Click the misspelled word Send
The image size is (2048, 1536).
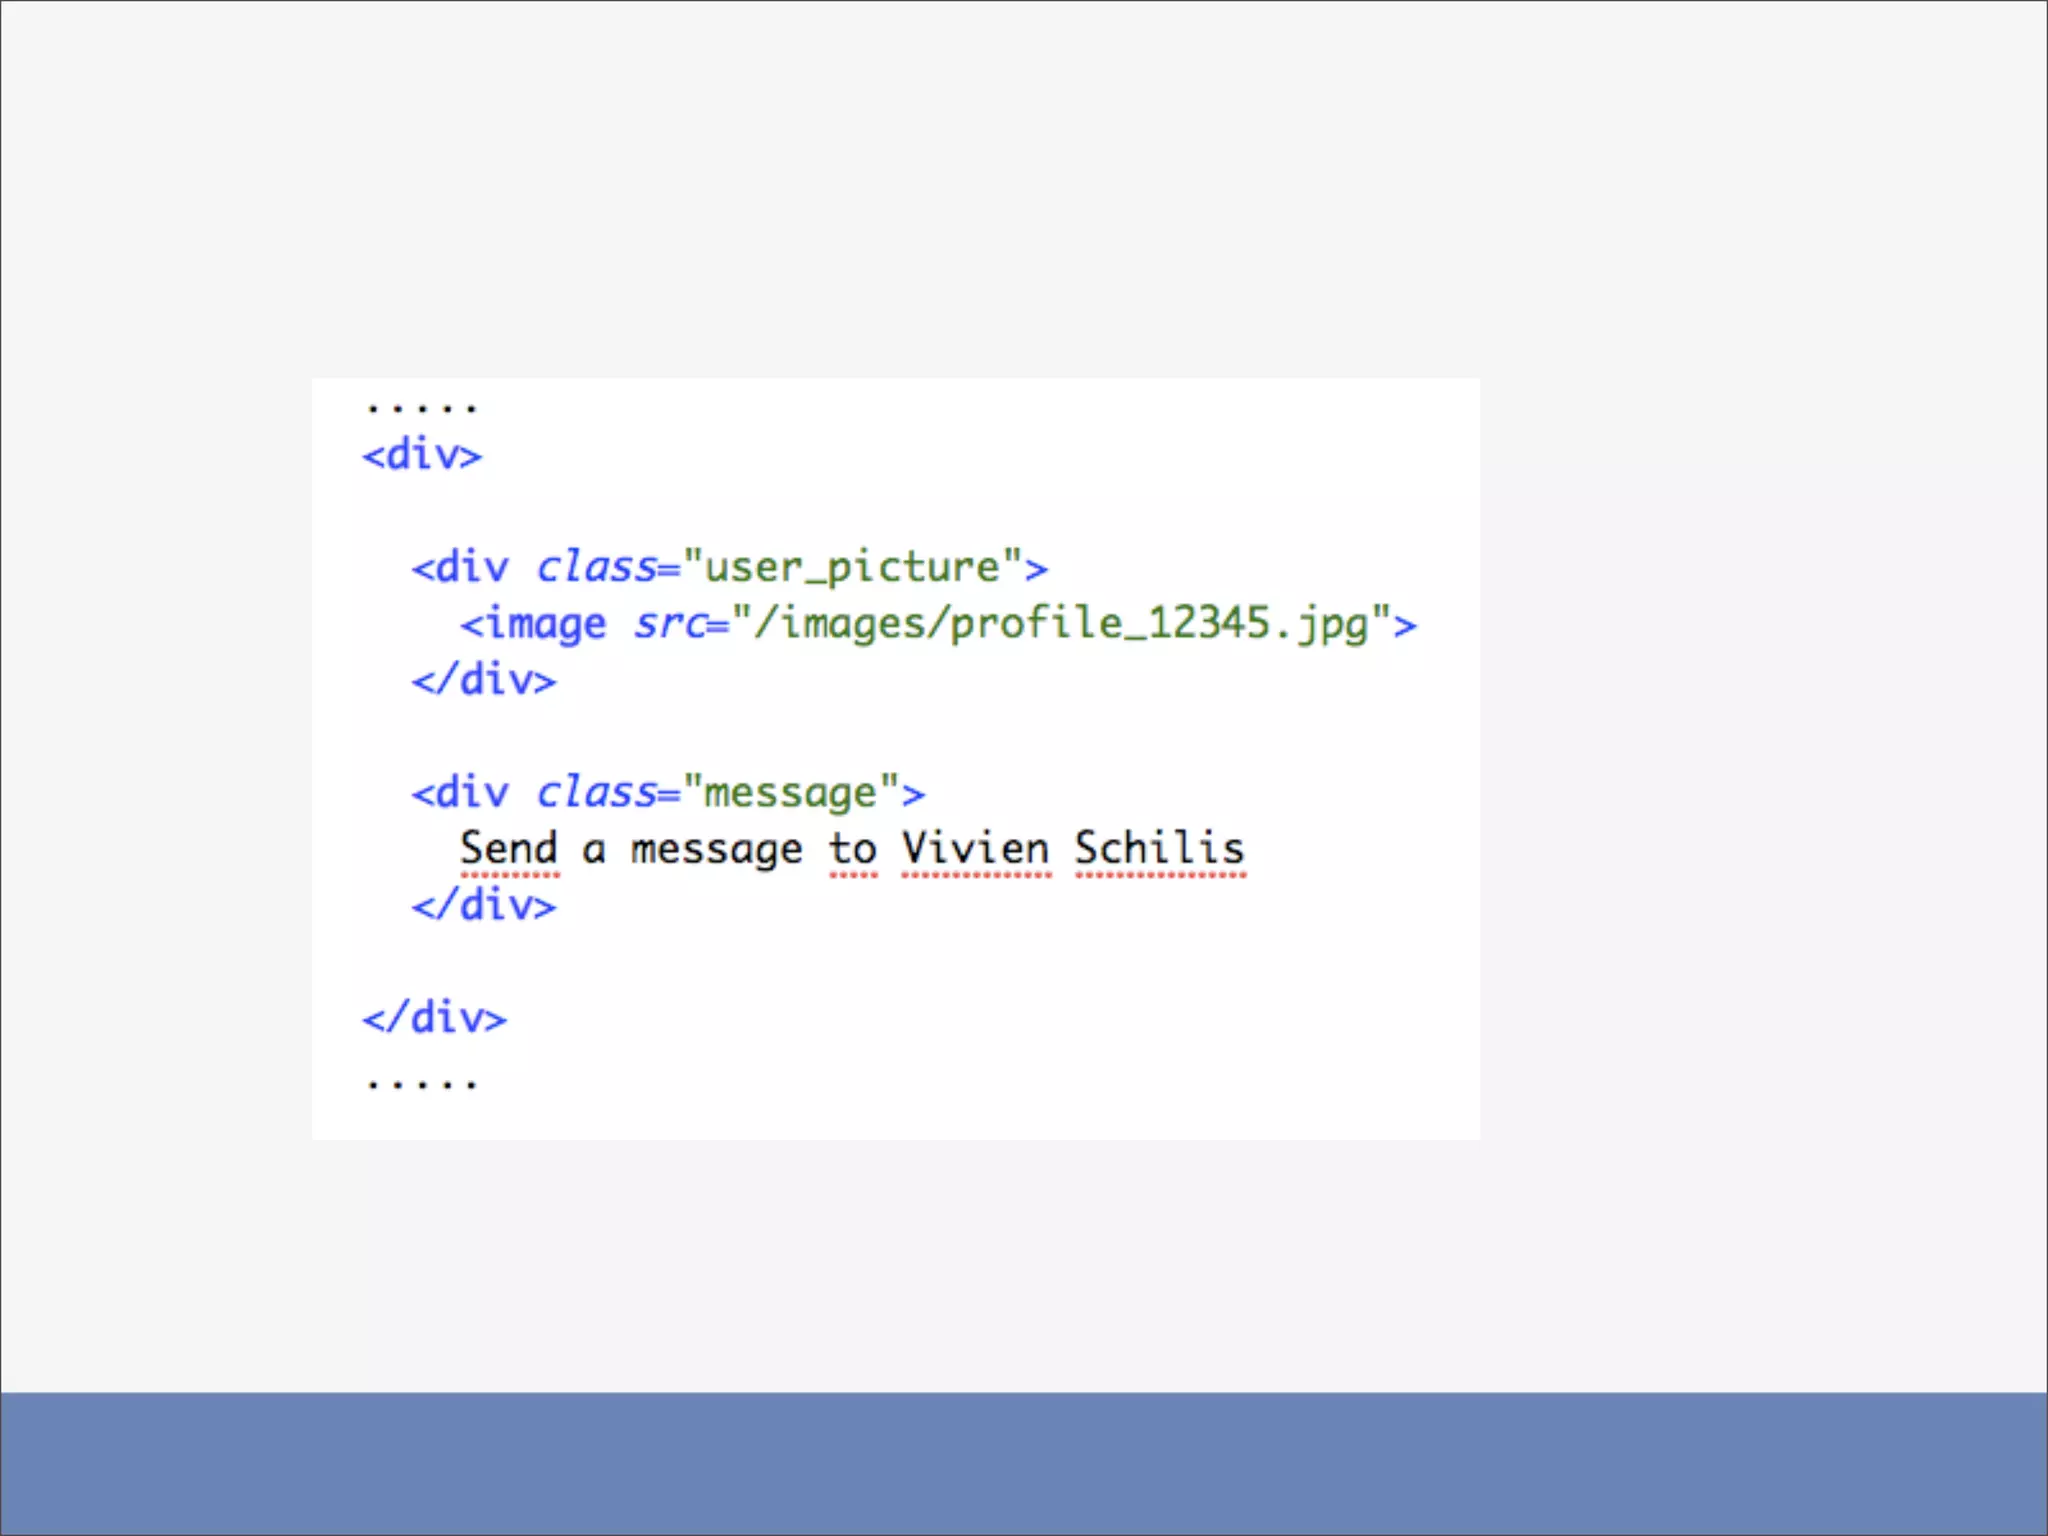[x=508, y=849]
